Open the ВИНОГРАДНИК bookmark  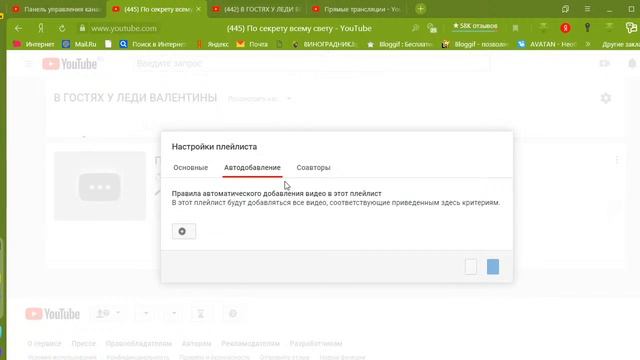tap(325, 44)
